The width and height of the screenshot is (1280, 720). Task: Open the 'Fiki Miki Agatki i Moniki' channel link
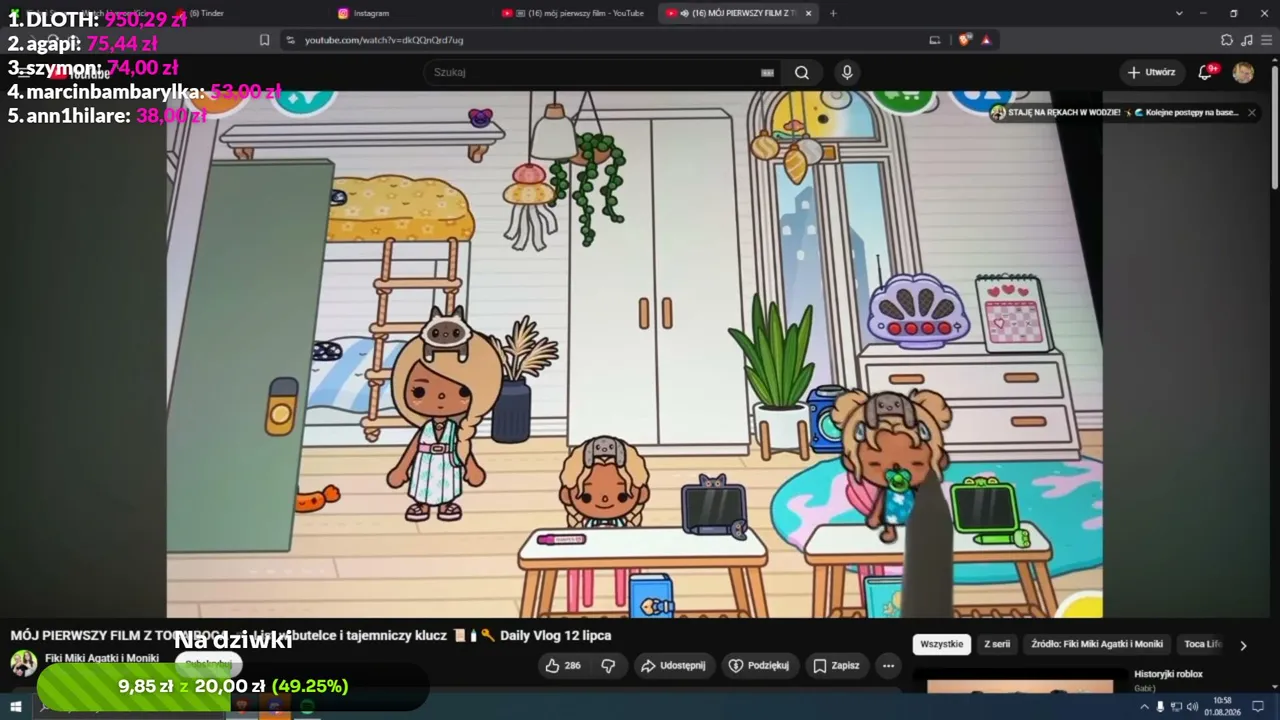104,658
